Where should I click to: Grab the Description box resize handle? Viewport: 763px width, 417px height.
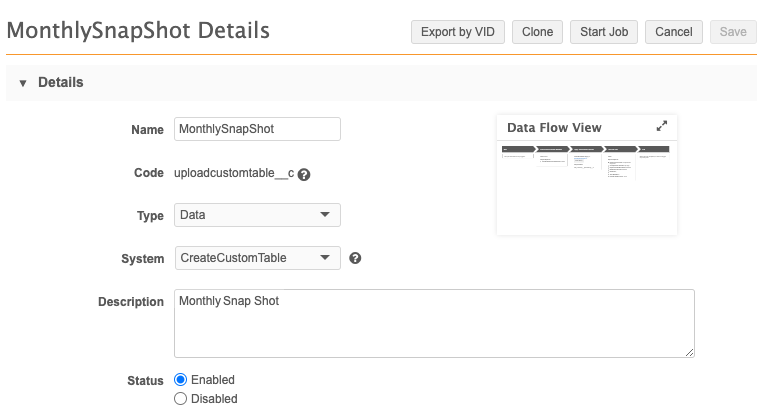tap(689, 352)
